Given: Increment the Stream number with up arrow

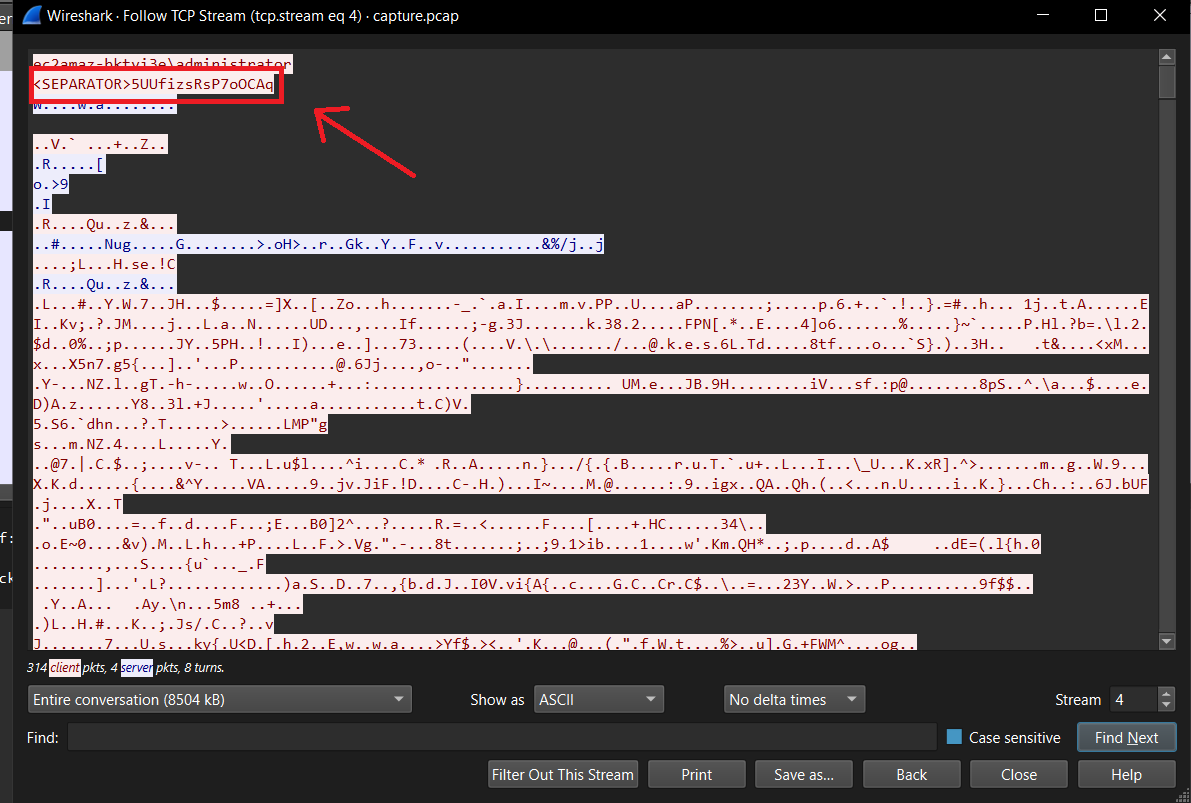Looking at the screenshot, I should pyautogui.click(x=1165, y=693).
